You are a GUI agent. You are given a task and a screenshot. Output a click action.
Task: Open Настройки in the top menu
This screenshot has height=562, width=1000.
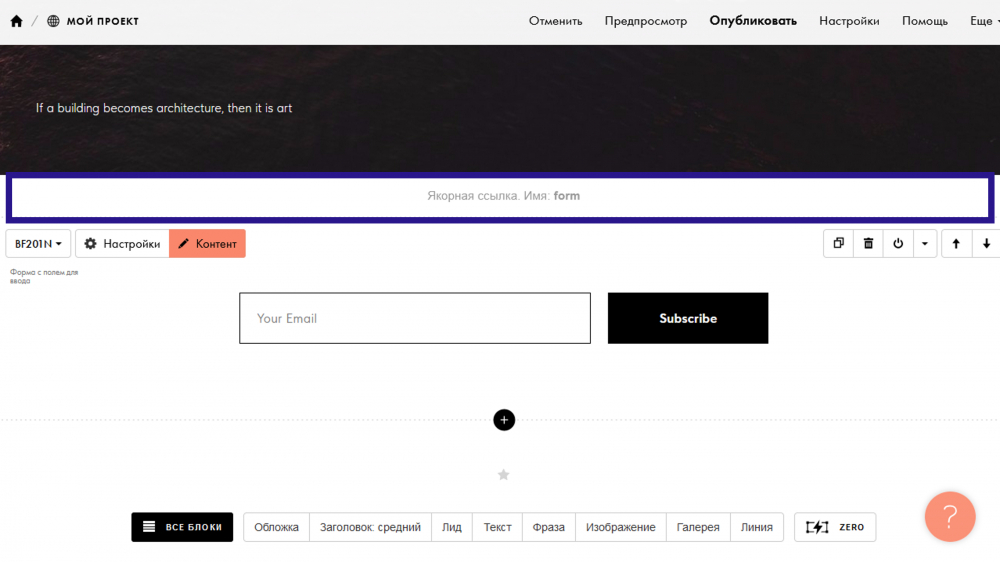(x=849, y=21)
